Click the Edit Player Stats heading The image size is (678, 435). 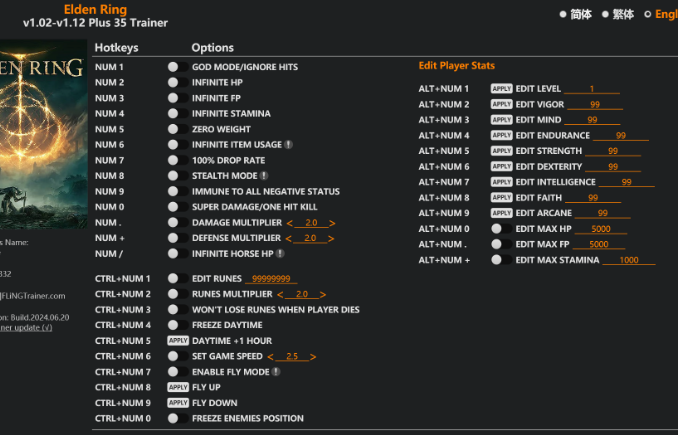(x=457, y=66)
